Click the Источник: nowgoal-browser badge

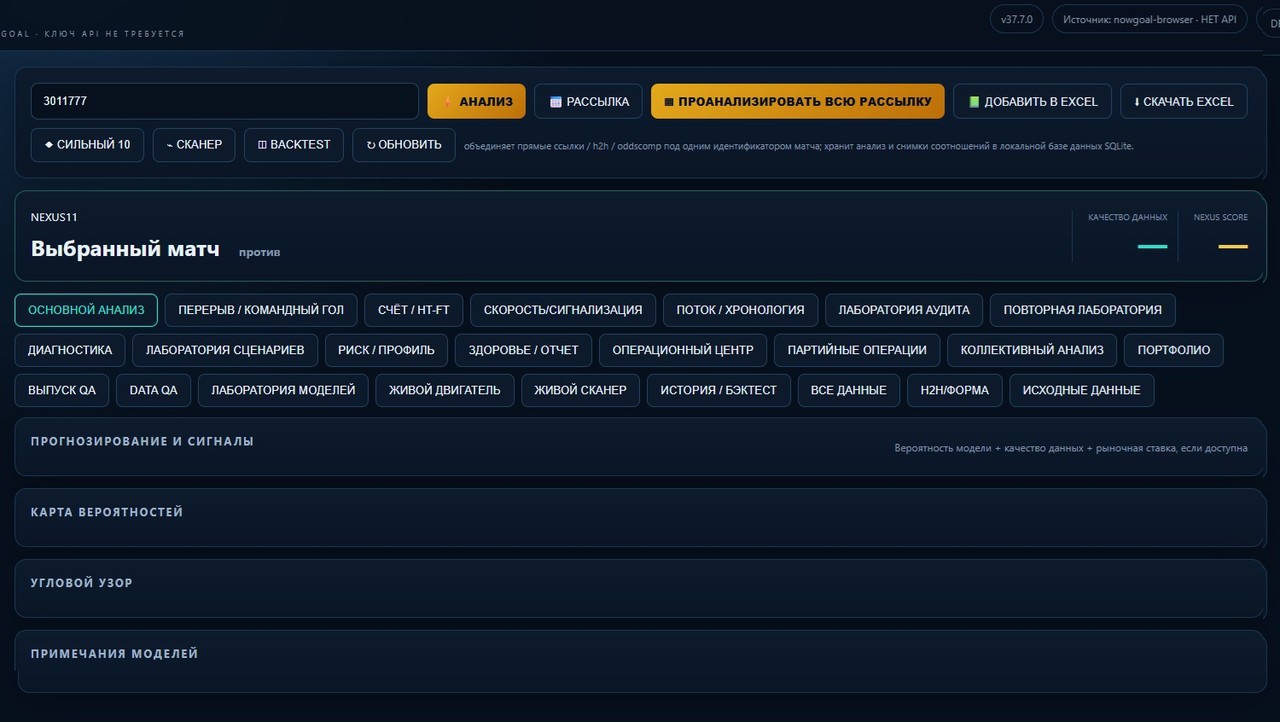1150,19
